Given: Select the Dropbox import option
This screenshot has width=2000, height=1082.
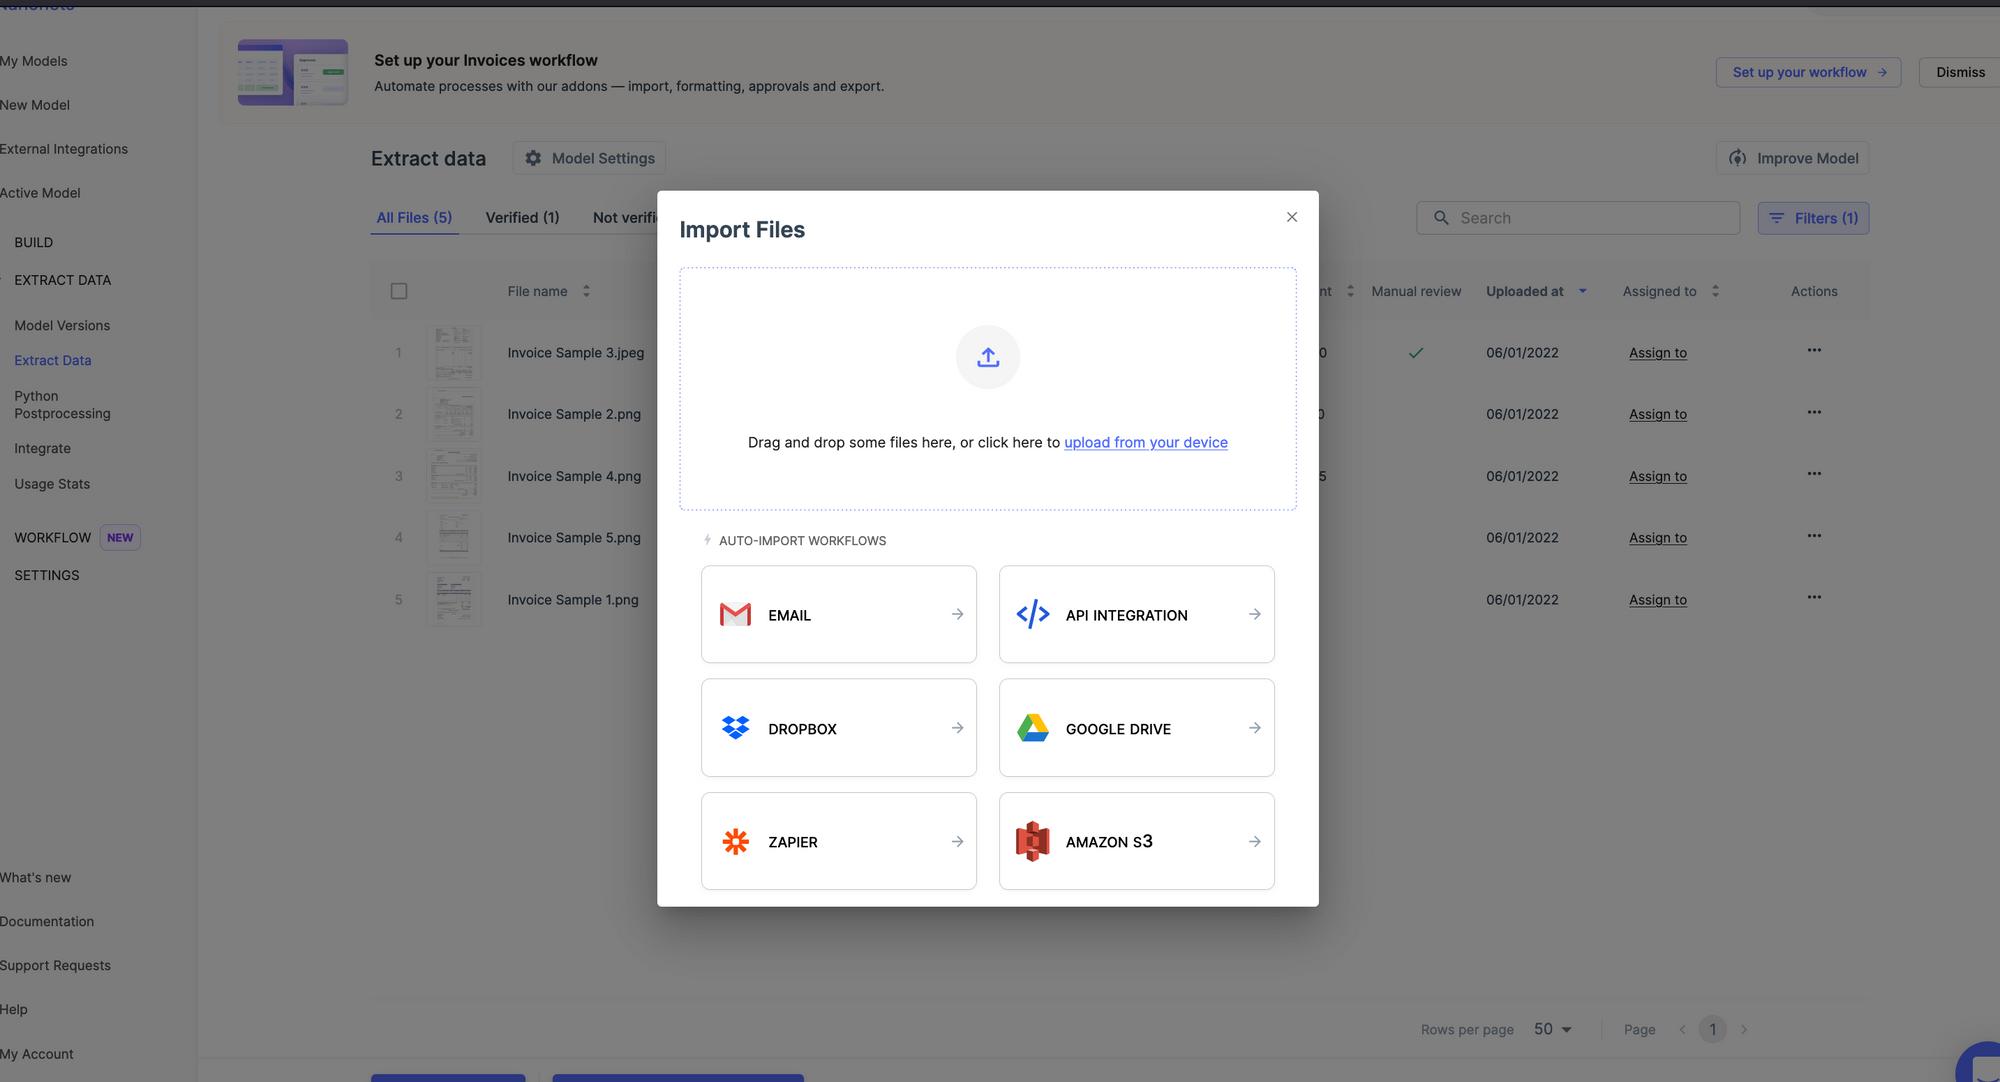Looking at the screenshot, I should click(838, 728).
